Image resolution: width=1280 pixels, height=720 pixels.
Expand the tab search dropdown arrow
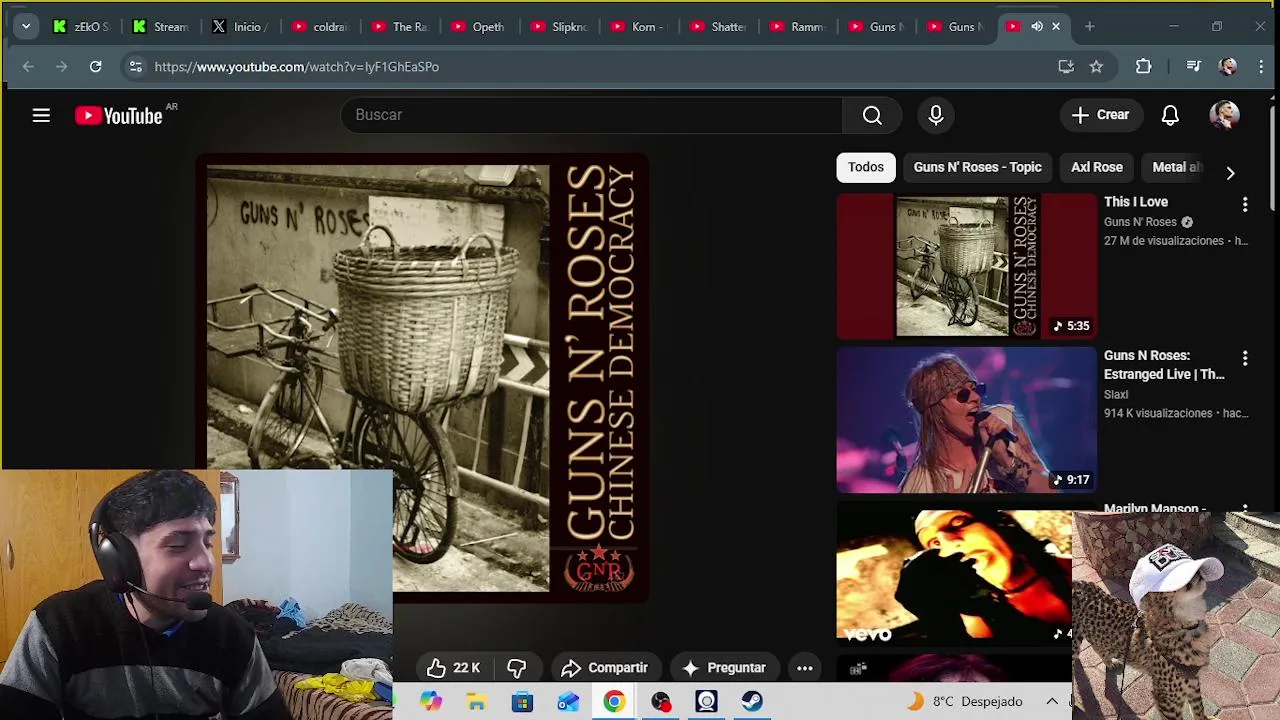tap(26, 27)
